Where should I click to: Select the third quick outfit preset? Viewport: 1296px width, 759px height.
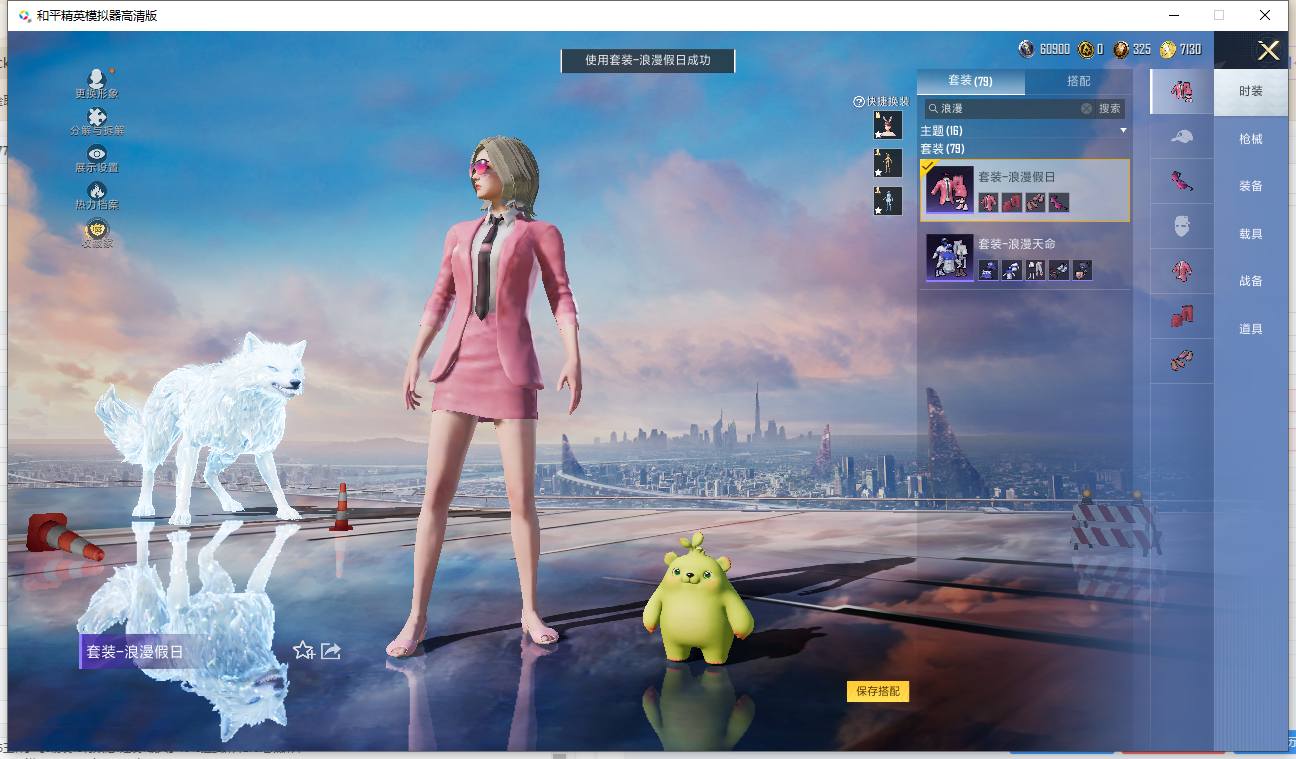point(888,201)
